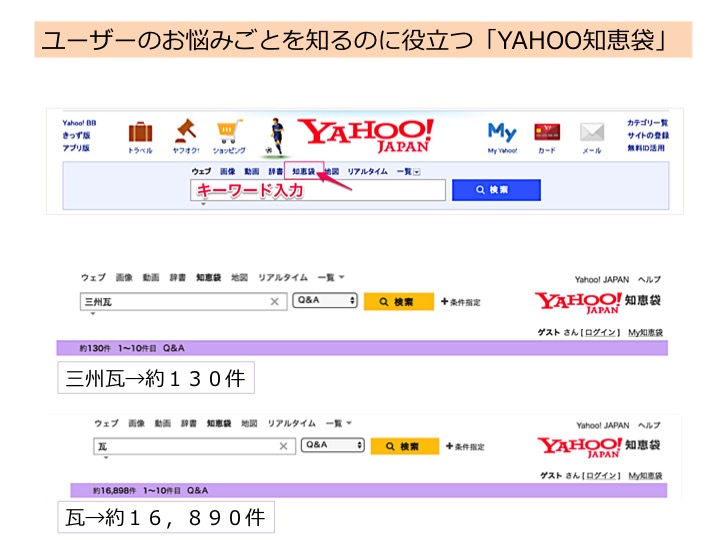Open +条件指定 next to the 三州瓦 search

[x=461, y=302]
